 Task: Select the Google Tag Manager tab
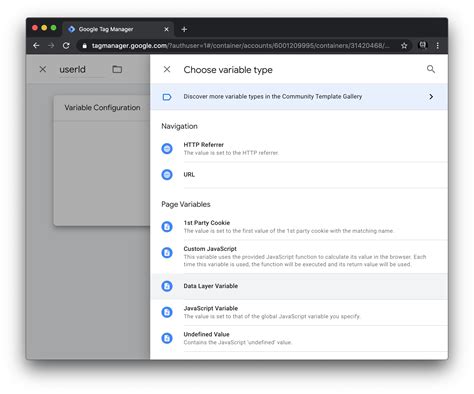[117, 29]
